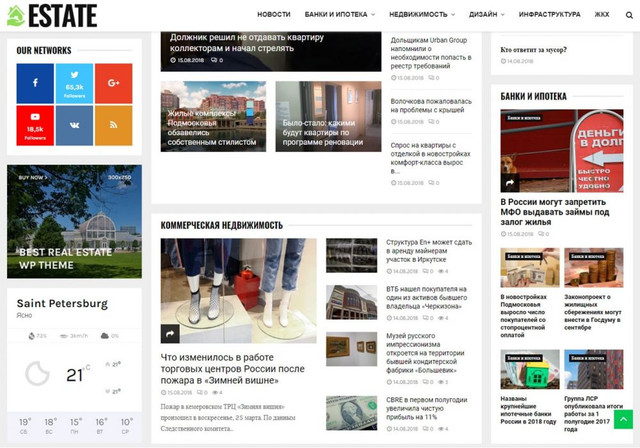Viewport: 640px width, 448px height.
Task: Click the Google Plus network tile
Action: tap(113, 82)
